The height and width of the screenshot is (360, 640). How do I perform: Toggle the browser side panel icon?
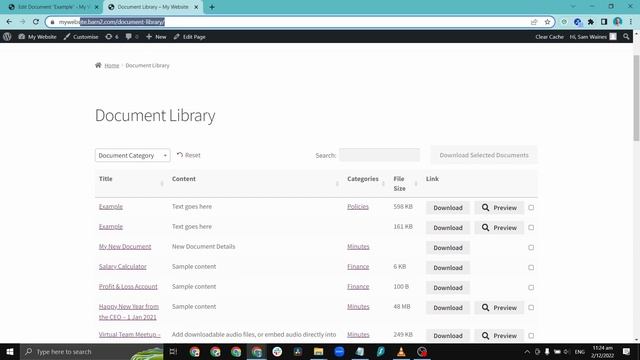click(x=604, y=22)
